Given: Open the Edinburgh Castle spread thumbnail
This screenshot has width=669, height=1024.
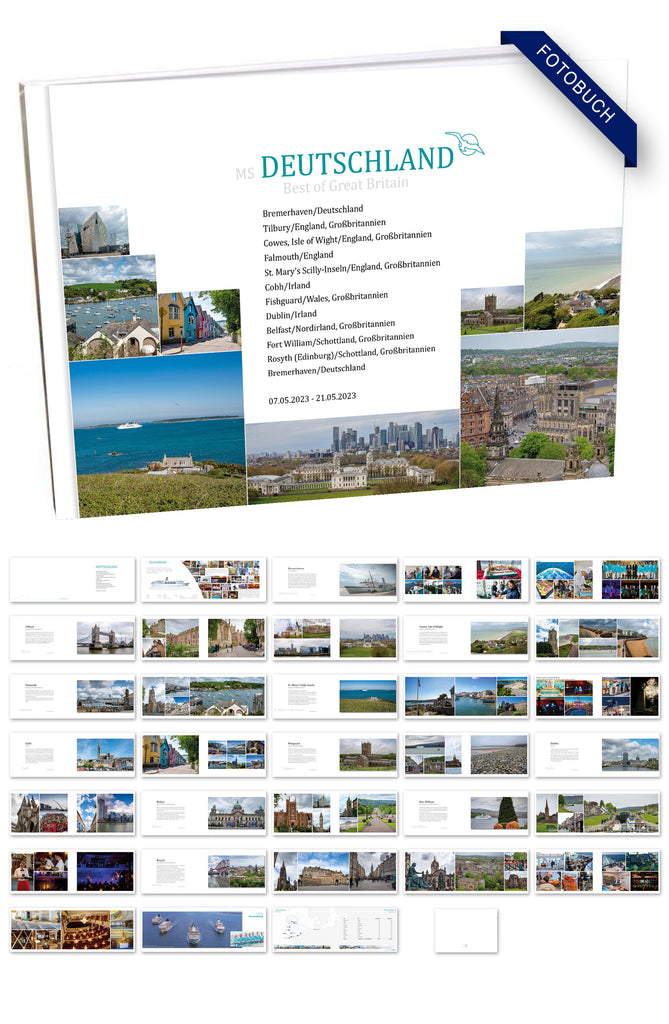Looking at the screenshot, I should coord(335,872).
